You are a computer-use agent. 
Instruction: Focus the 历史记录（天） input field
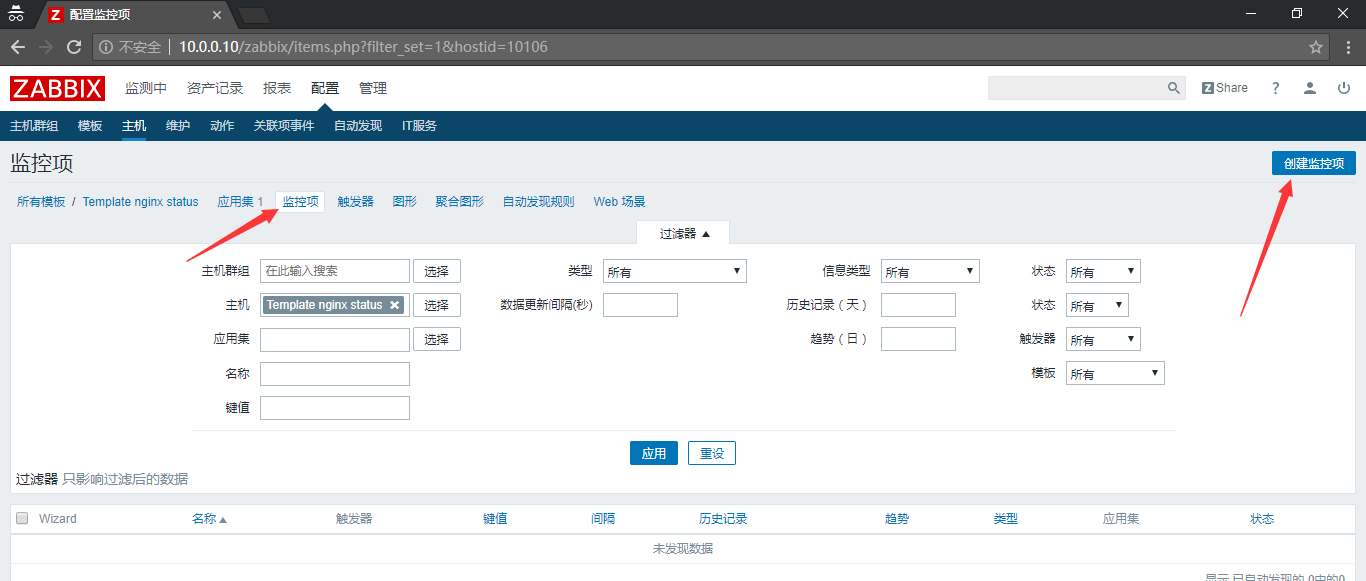[x=918, y=305]
